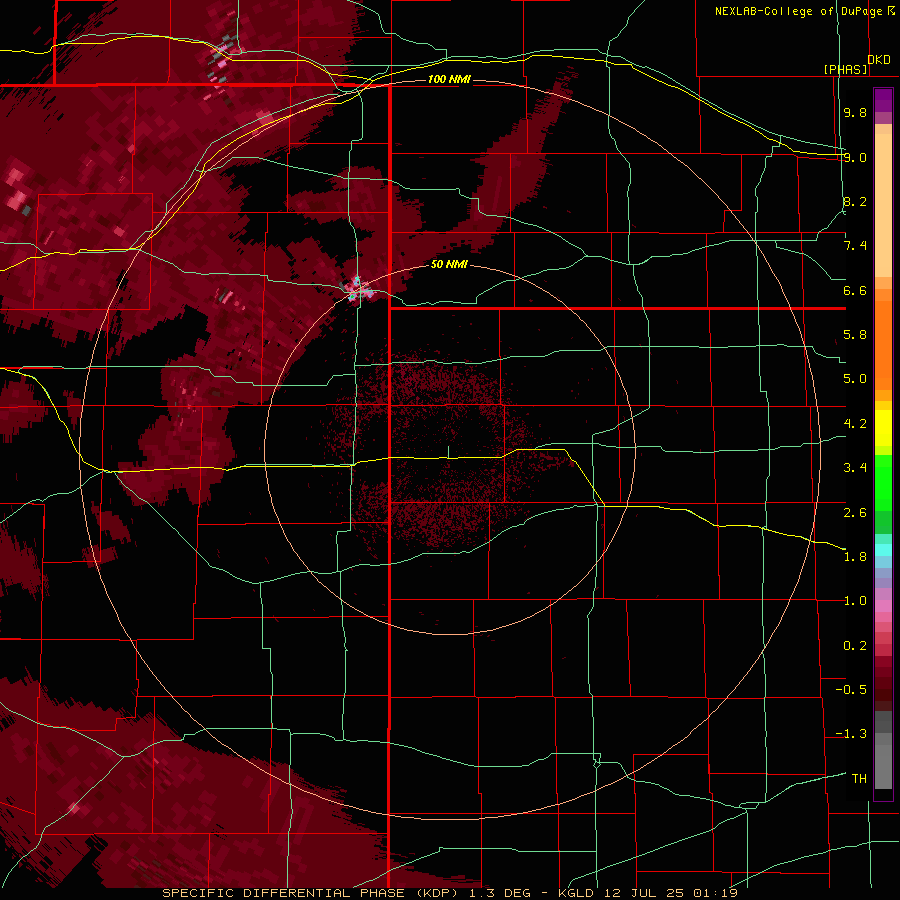The width and height of the screenshot is (900, 900).
Task: Click the NEXLAB-College of DuPage label
Action: [799, 11]
